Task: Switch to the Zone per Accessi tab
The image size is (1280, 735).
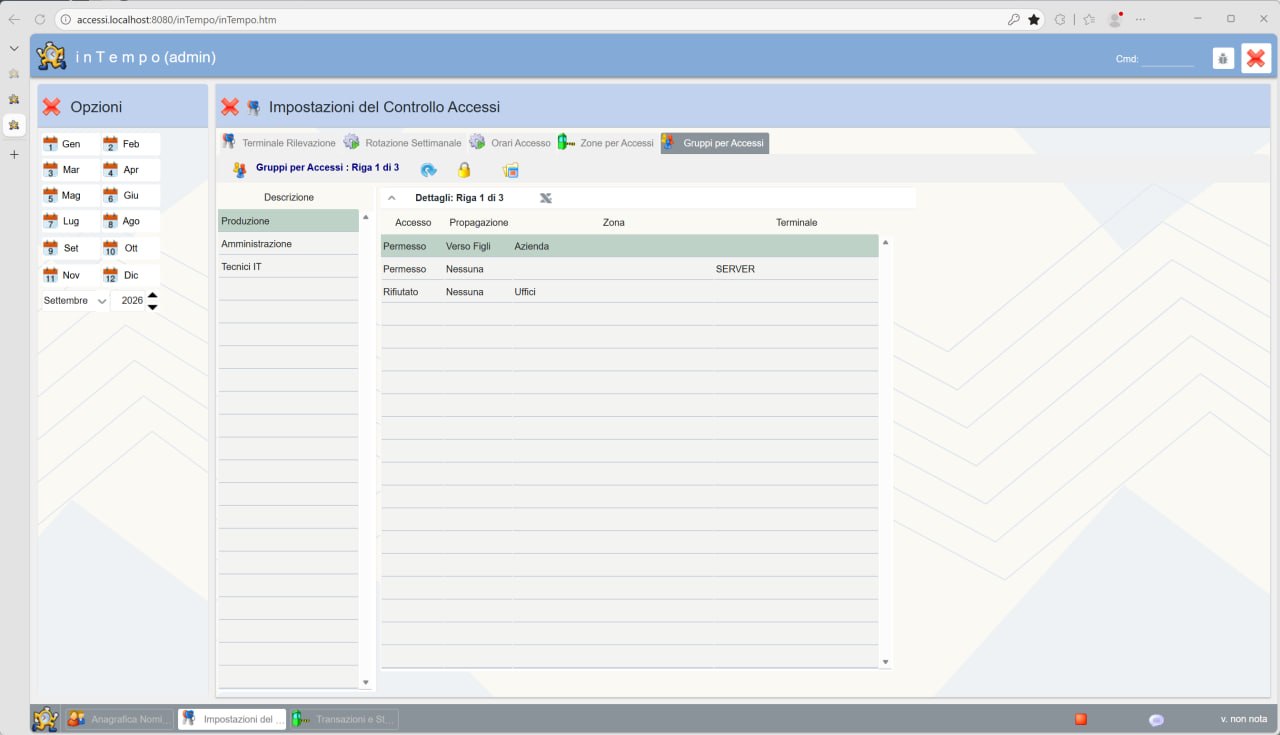Action: (x=606, y=143)
